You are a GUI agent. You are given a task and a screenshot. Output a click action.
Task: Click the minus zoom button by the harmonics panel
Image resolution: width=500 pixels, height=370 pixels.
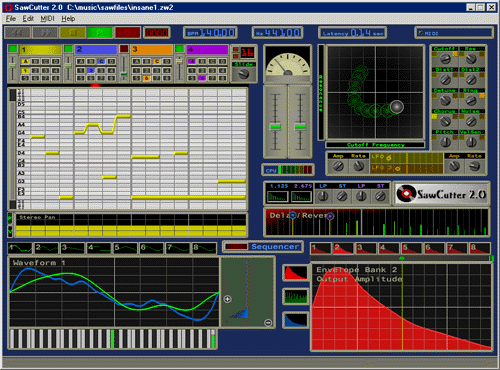(268, 322)
